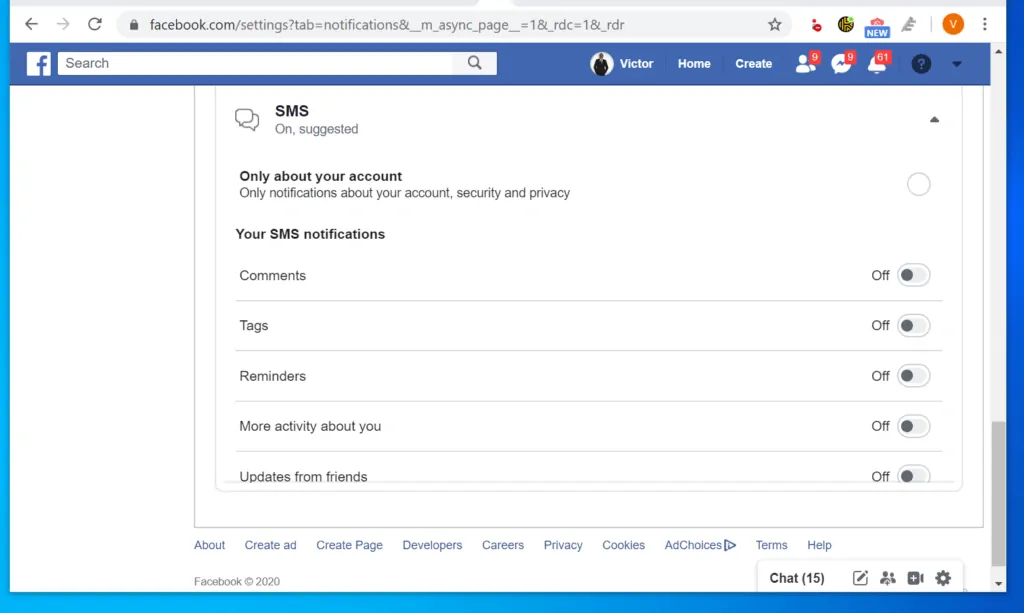Click the scrollbar down arrow

pyautogui.click(x=999, y=584)
